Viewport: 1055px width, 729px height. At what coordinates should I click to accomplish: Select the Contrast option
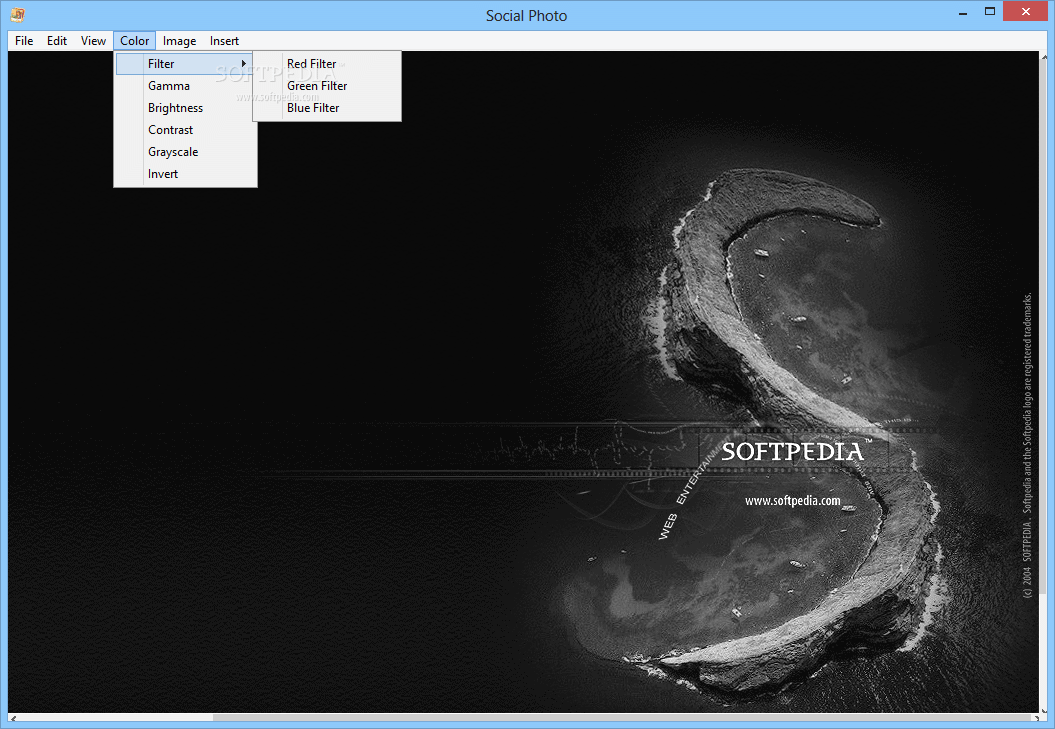(185, 130)
